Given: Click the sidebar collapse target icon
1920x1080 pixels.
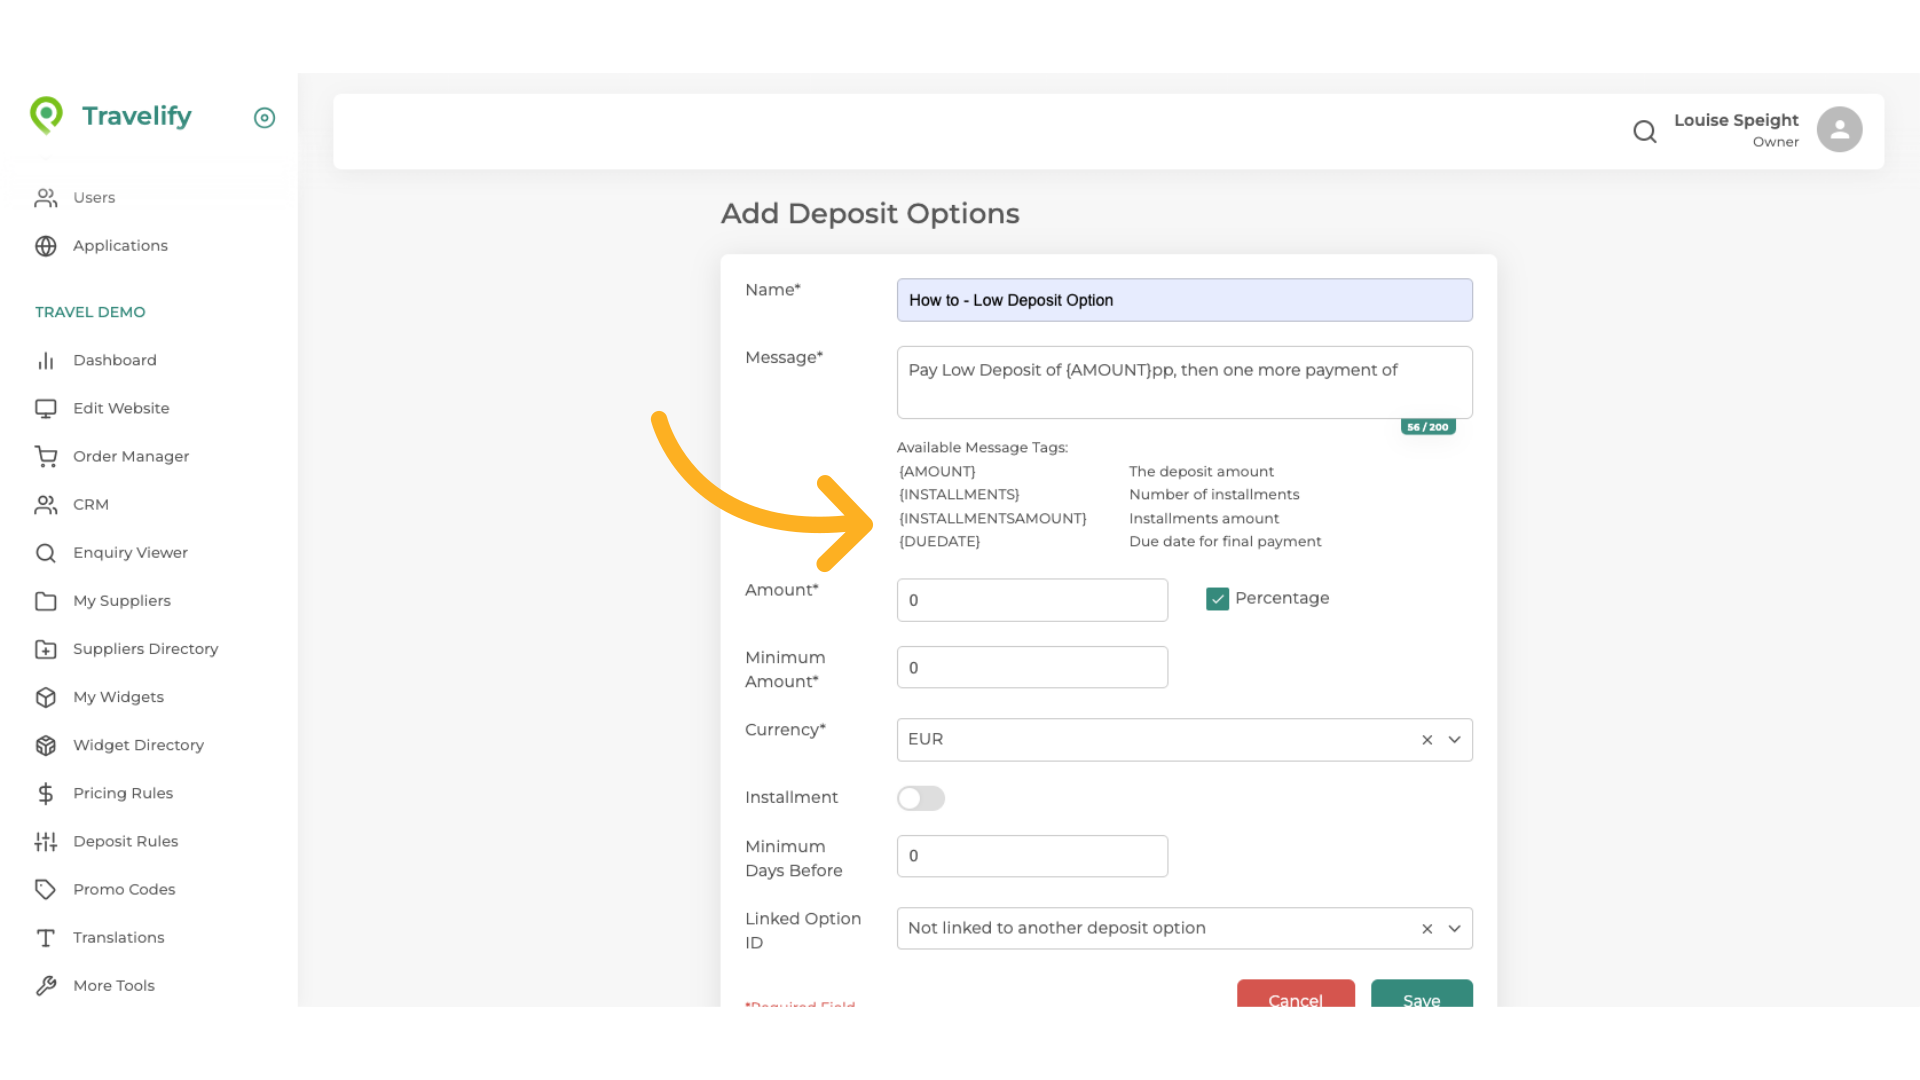Looking at the screenshot, I should 264,118.
